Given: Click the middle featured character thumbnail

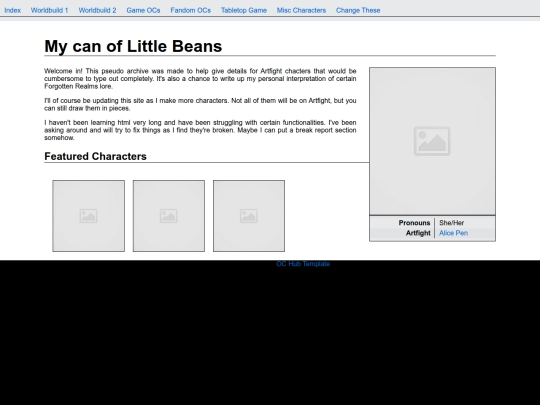Looking at the screenshot, I should 169,216.
